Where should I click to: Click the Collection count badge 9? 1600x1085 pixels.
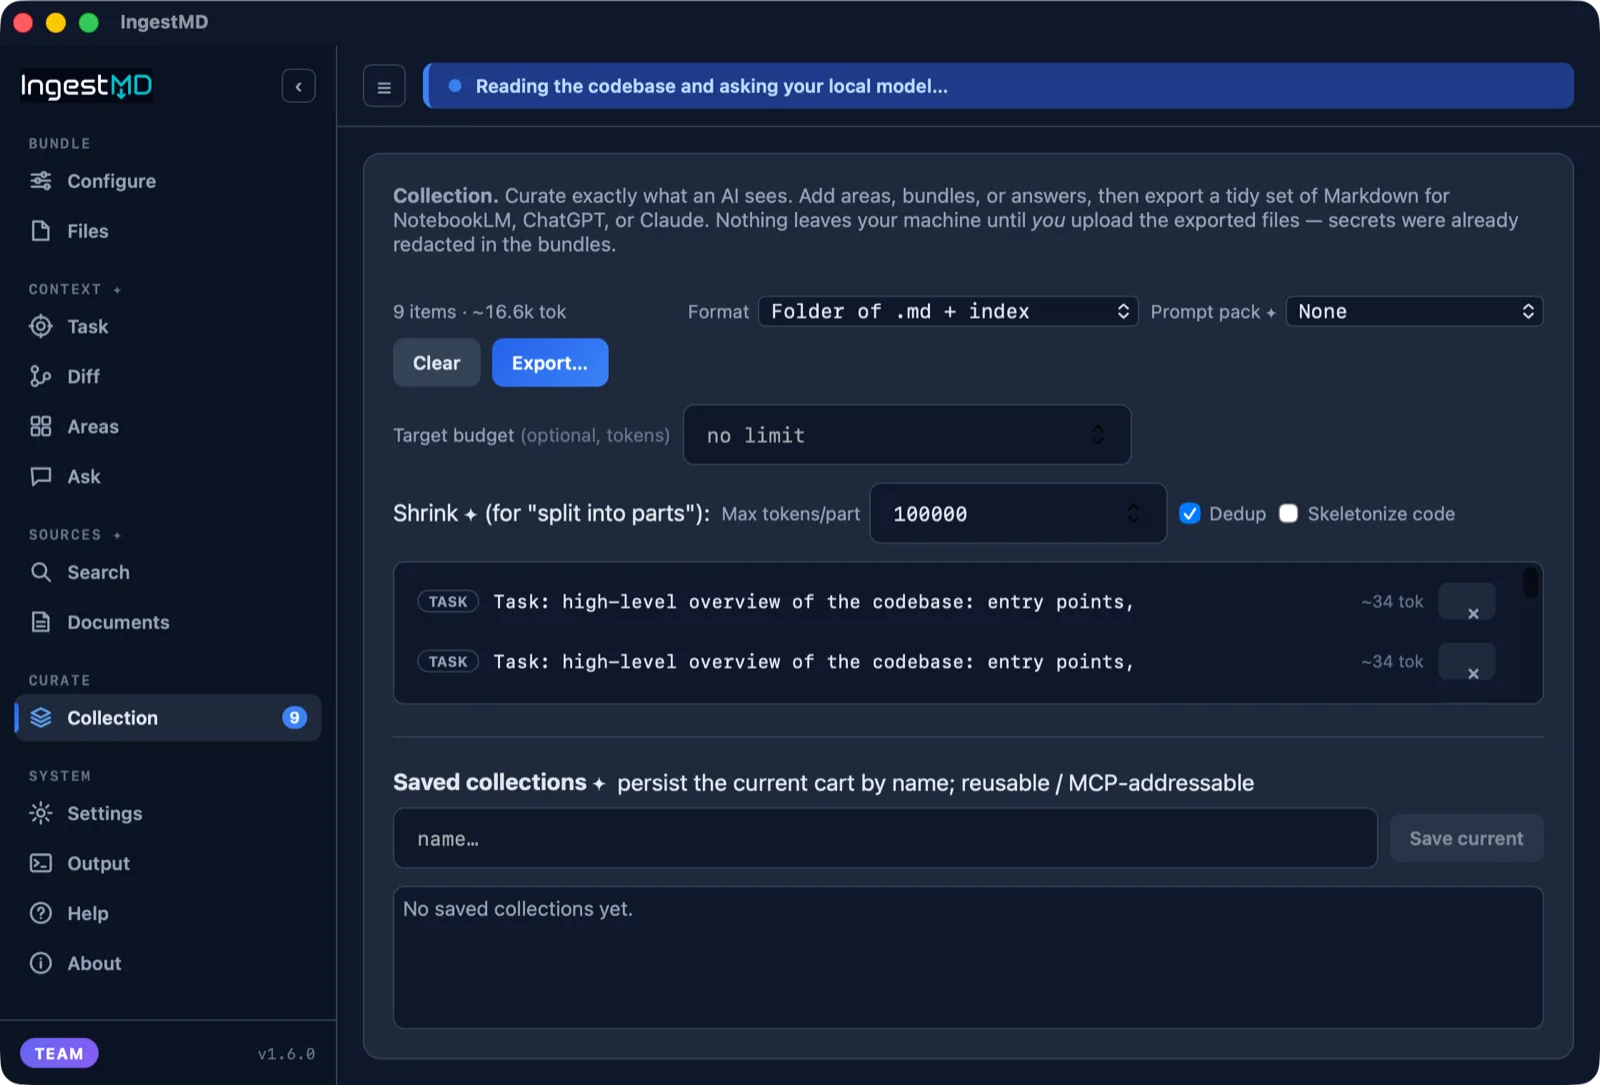294,718
